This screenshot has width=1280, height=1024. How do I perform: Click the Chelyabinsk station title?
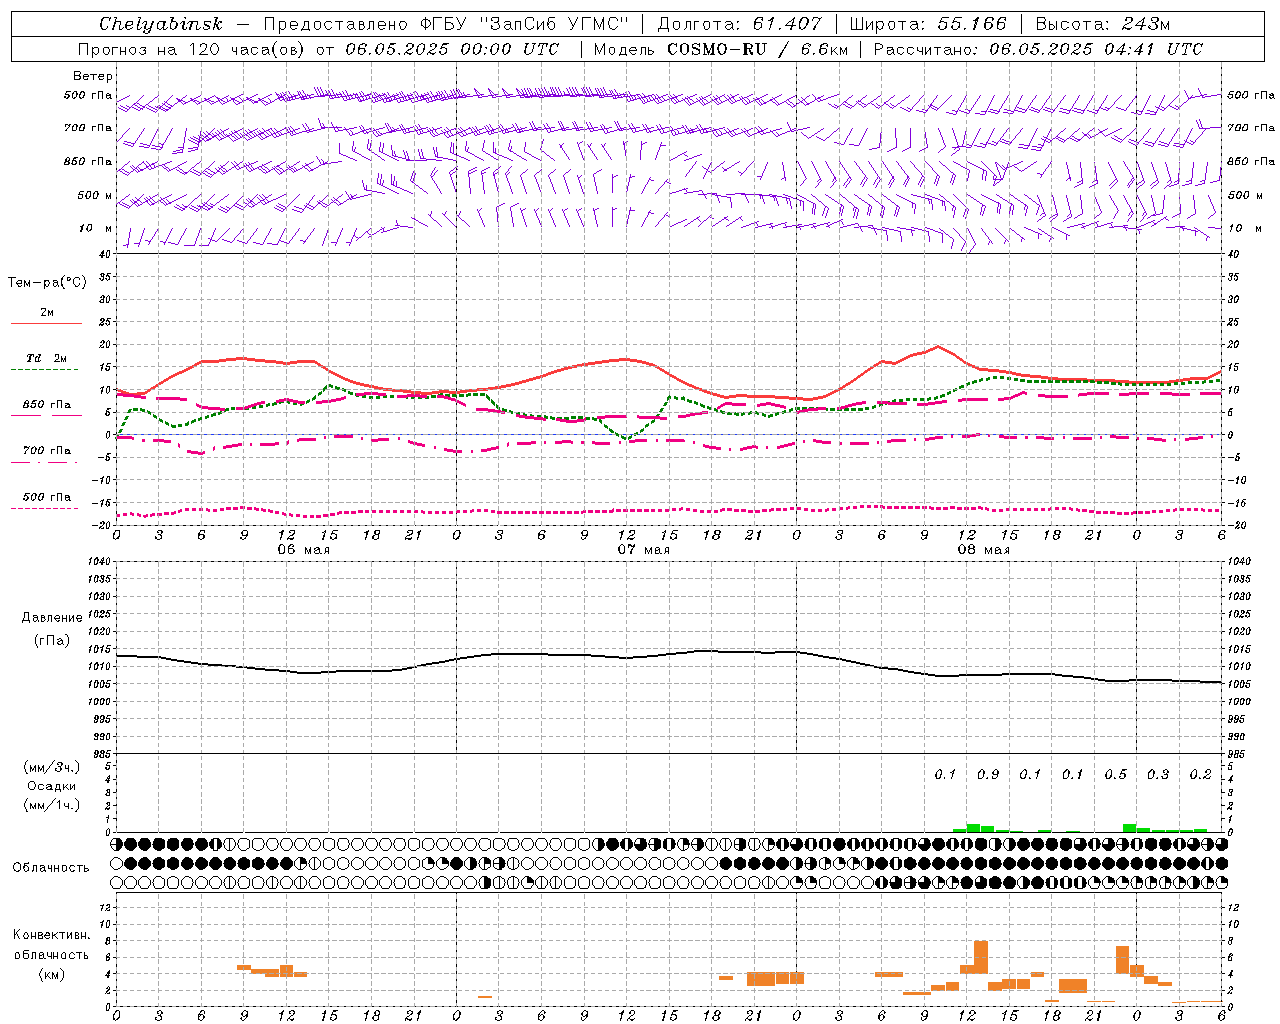pos(161,24)
